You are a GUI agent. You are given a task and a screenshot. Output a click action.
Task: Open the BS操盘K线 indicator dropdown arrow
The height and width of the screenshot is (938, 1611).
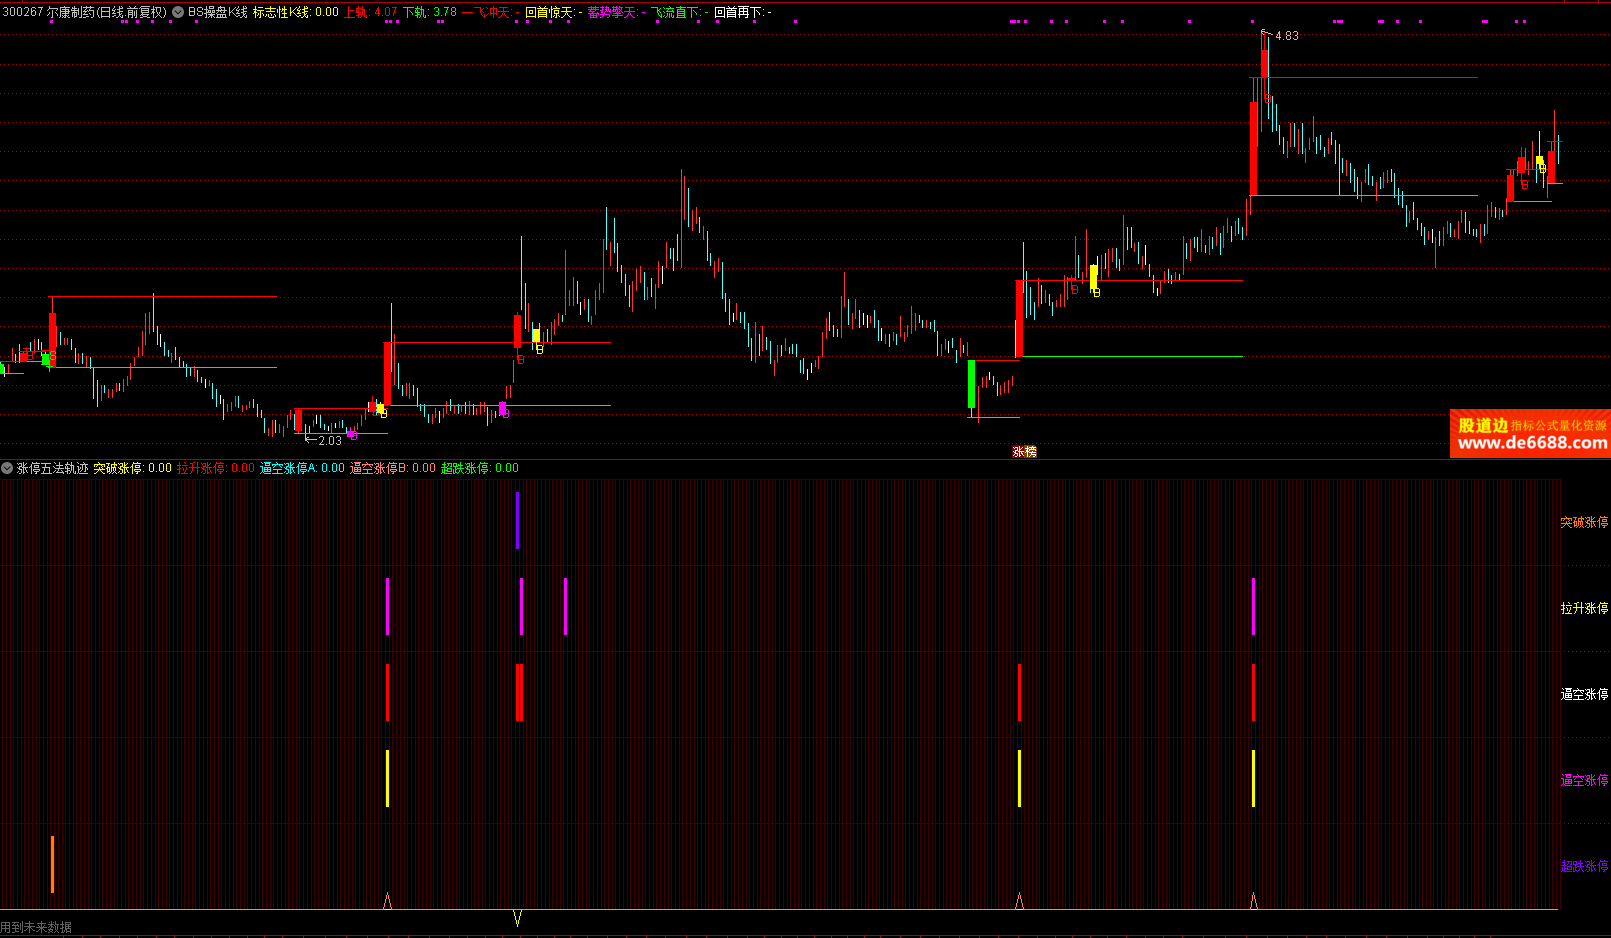pyautogui.click(x=178, y=13)
